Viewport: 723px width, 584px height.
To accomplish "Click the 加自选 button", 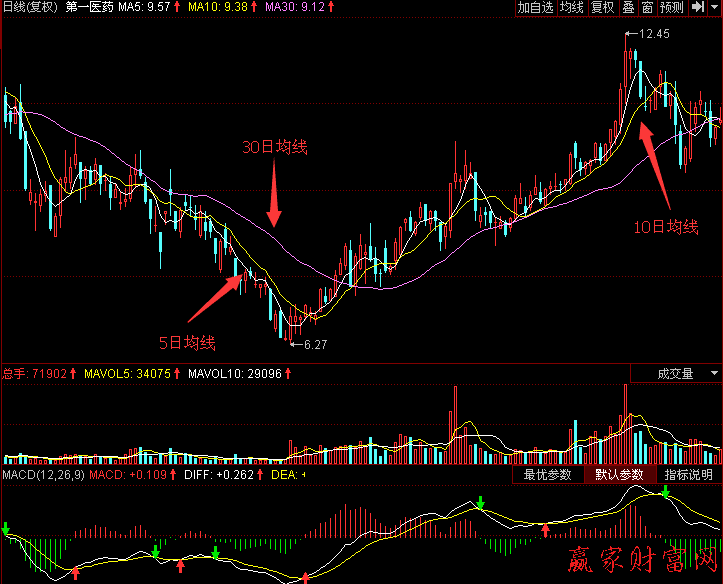I will [535, 8].
